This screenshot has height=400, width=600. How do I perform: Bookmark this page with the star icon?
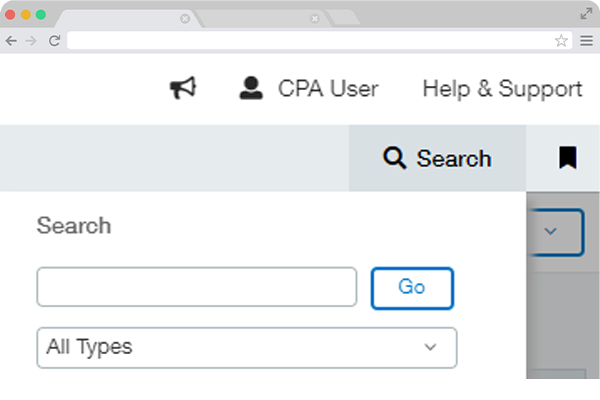(561, 41)
